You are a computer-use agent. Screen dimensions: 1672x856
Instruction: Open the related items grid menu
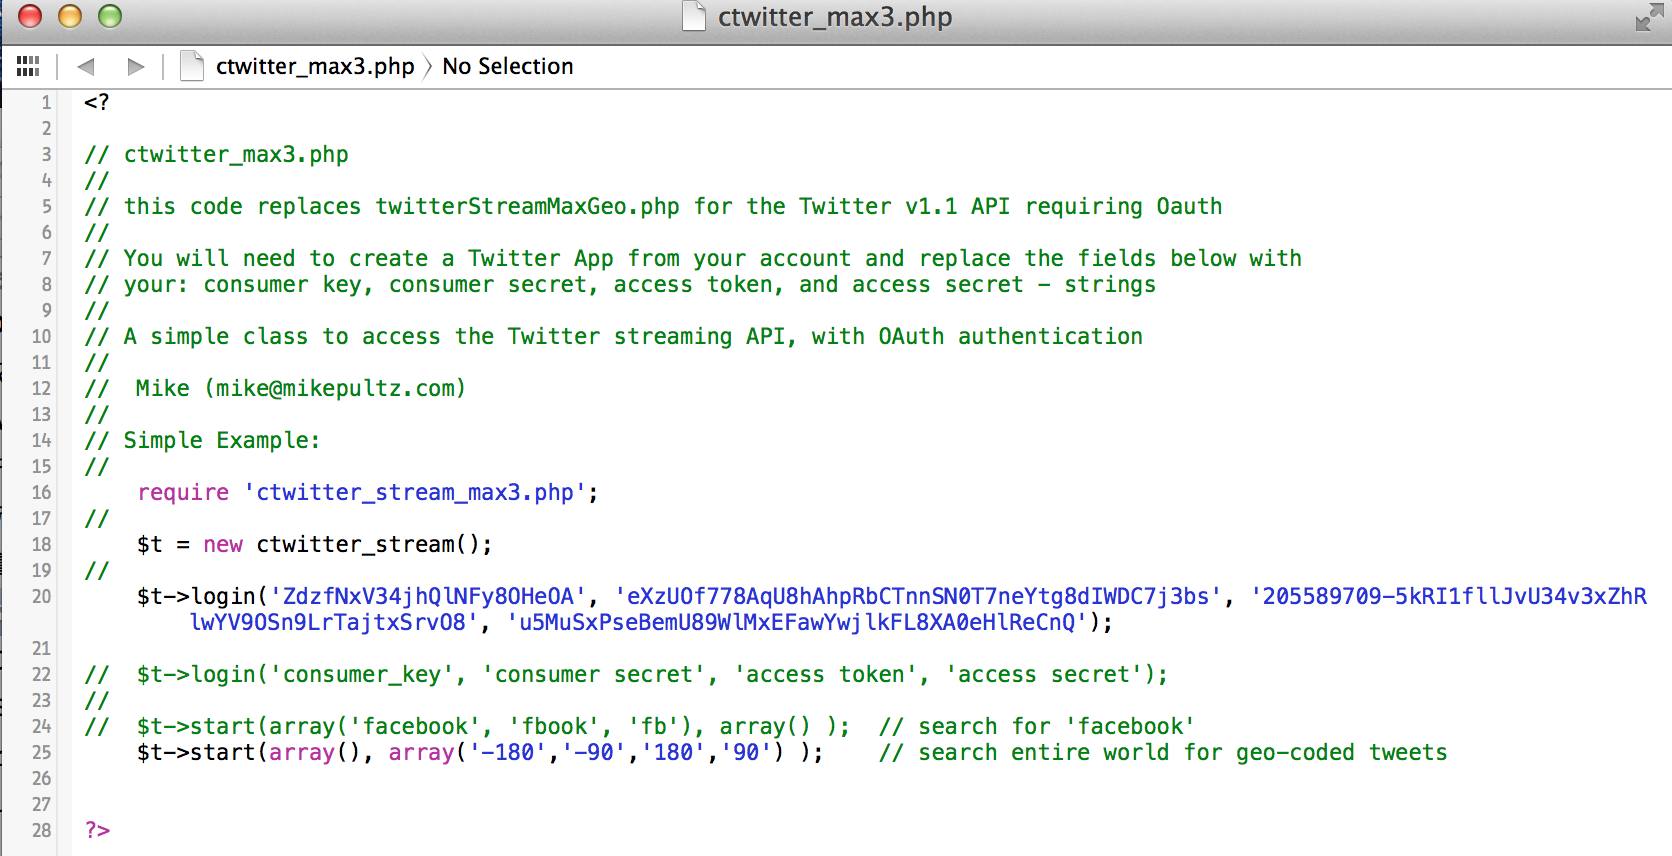(28, 67)
